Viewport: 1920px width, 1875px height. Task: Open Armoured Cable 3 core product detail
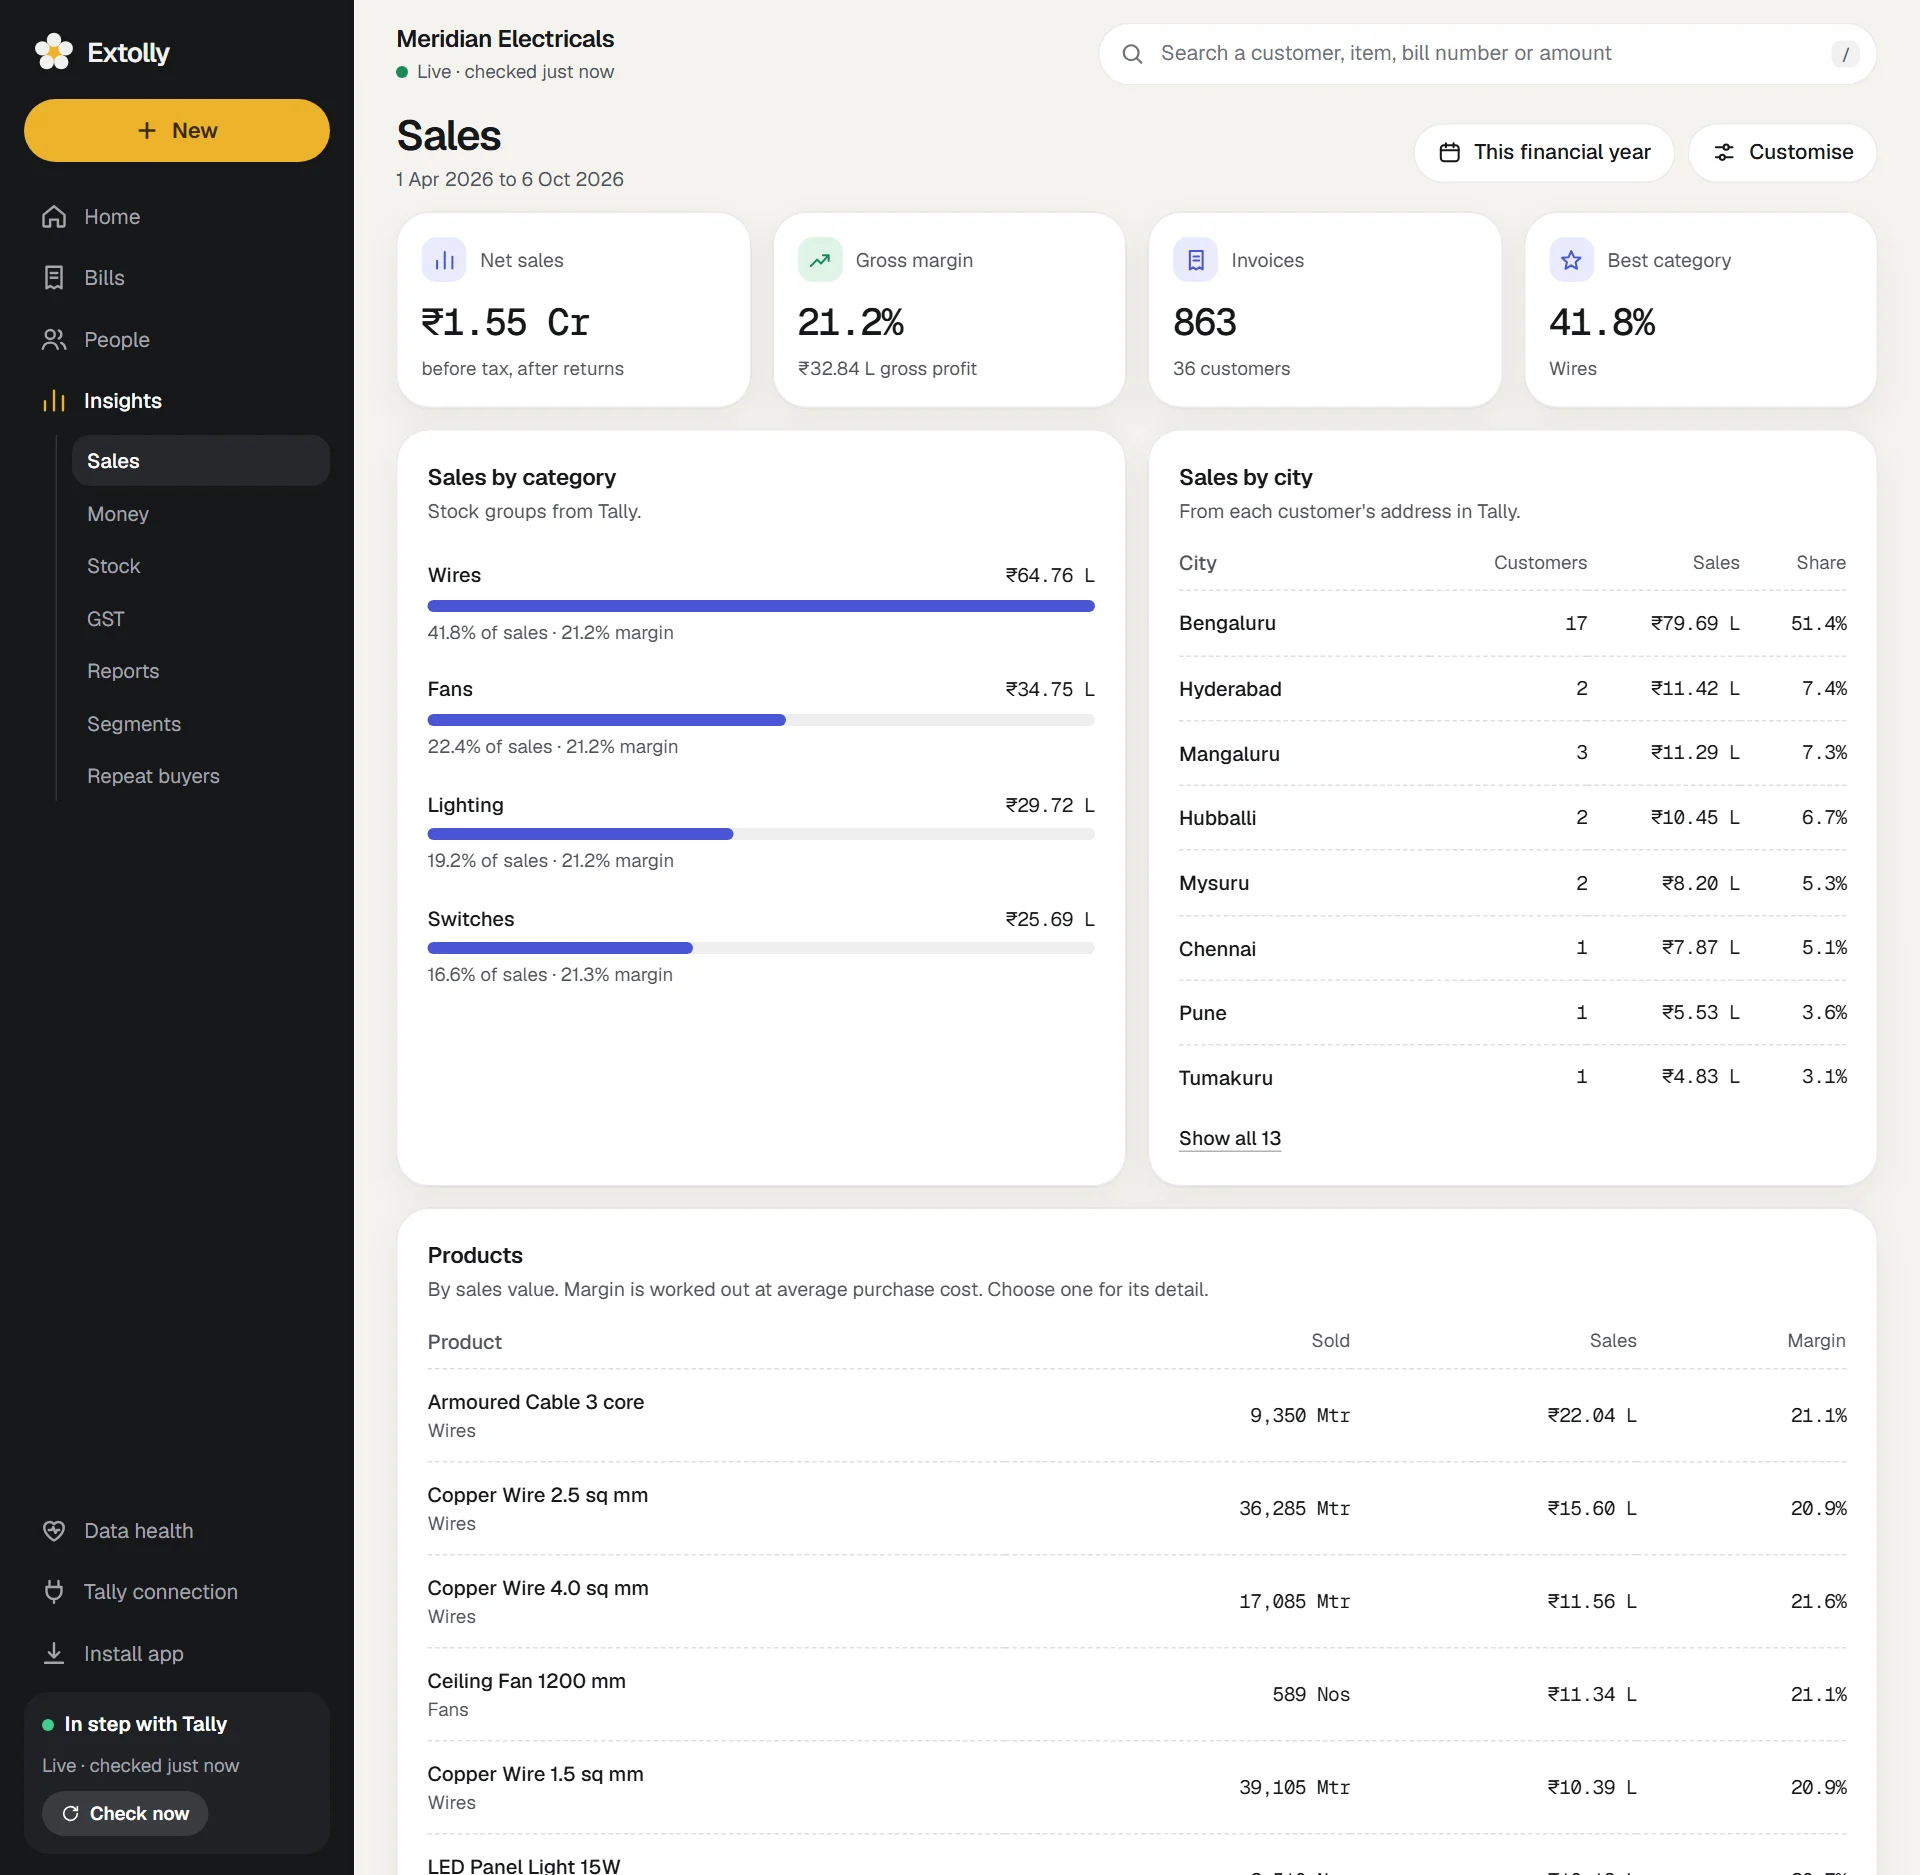(x=1137, y=1416)
